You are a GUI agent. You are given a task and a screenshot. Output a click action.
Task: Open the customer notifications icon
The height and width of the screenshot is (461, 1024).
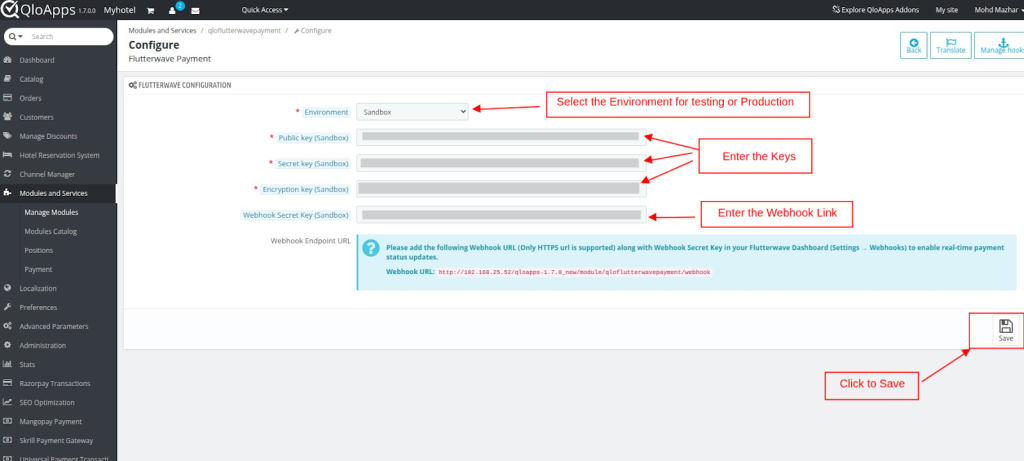click(x=173, y=10)
